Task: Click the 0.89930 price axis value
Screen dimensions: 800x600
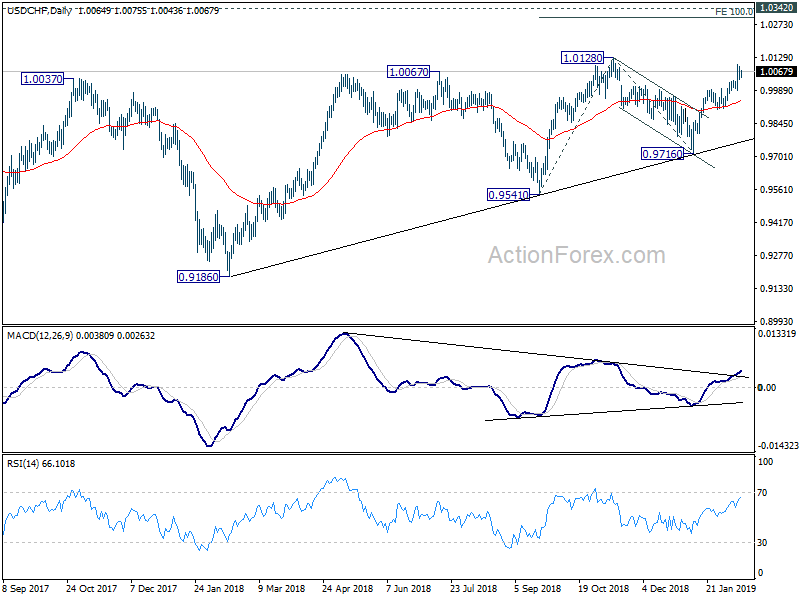Action: pos(777,321)
